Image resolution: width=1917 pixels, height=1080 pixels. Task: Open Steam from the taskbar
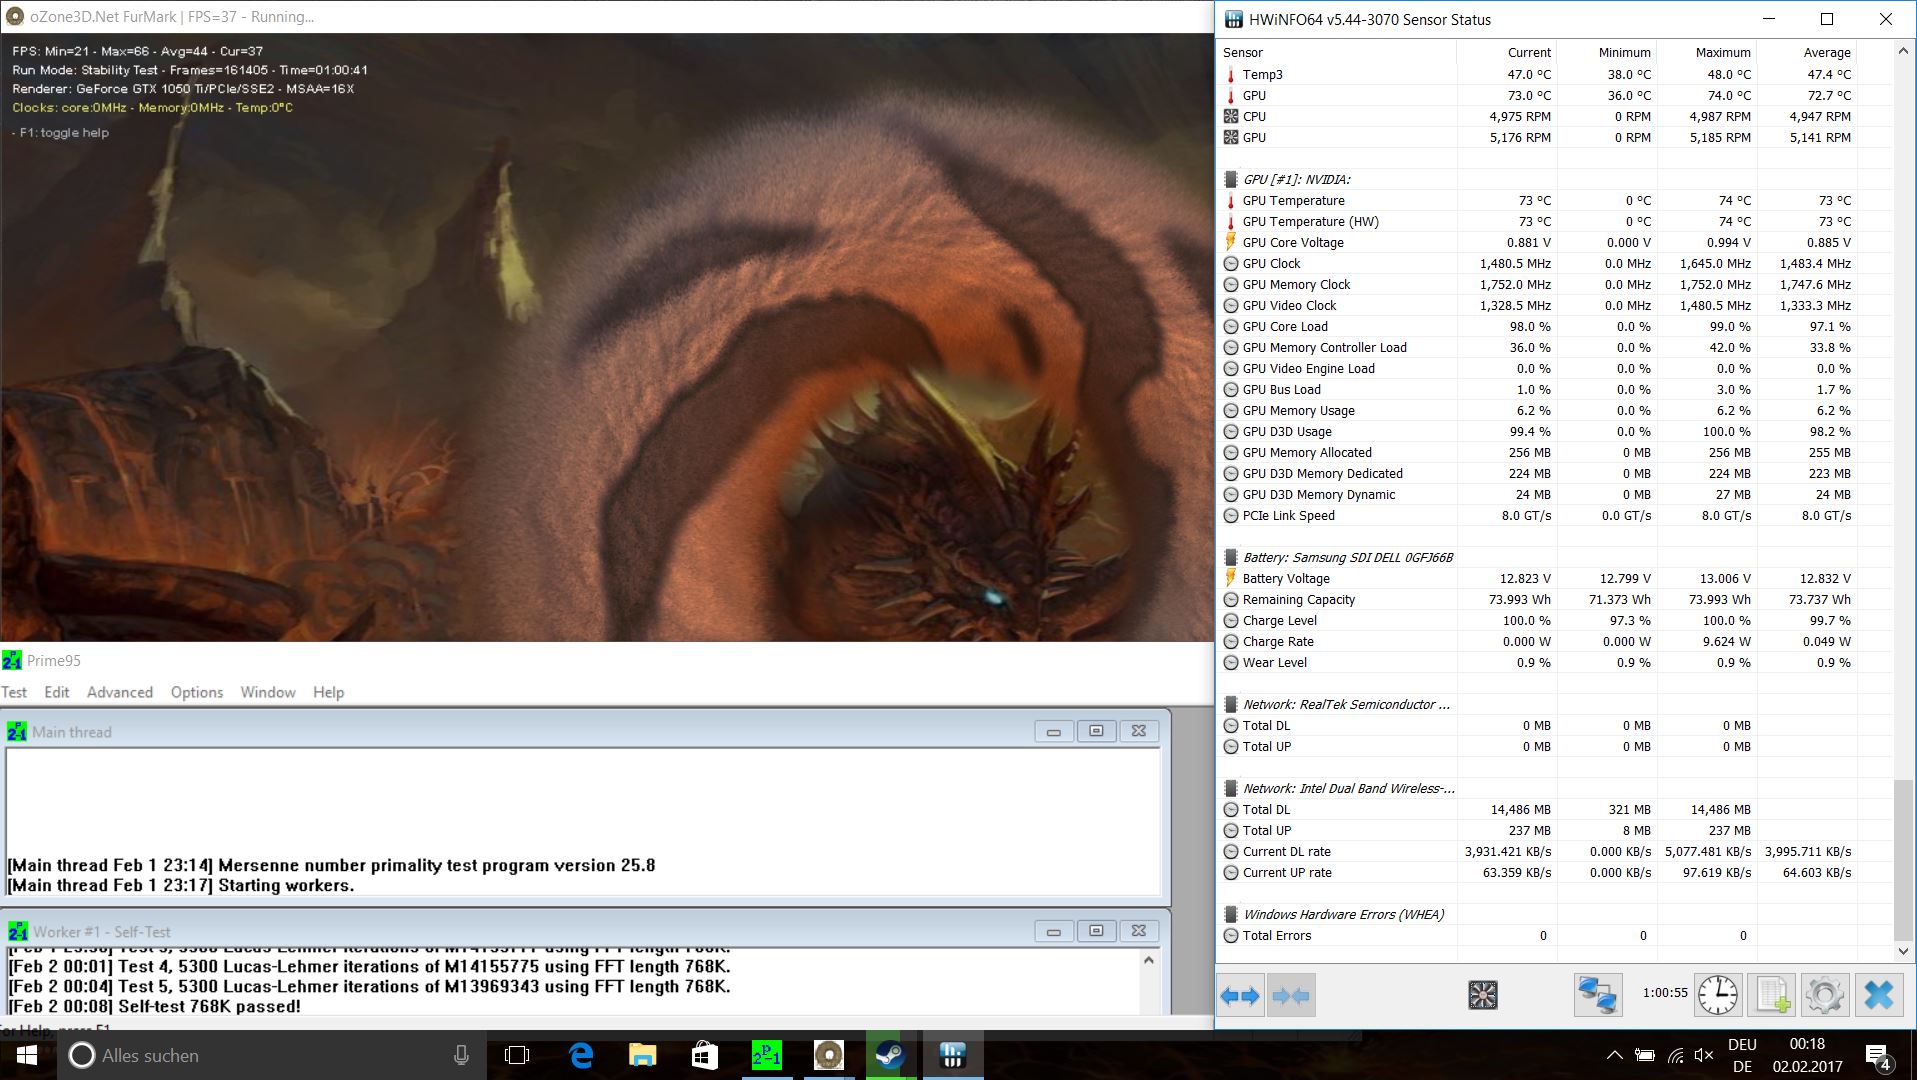tap(890, 1055)
